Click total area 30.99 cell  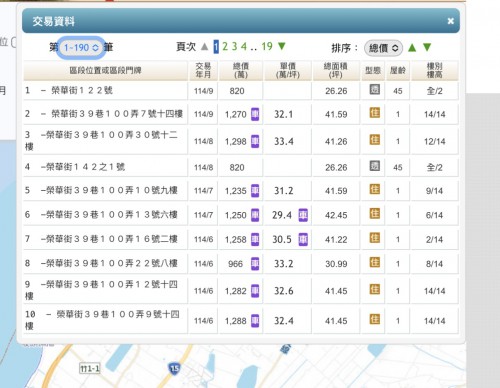point(336,264)
